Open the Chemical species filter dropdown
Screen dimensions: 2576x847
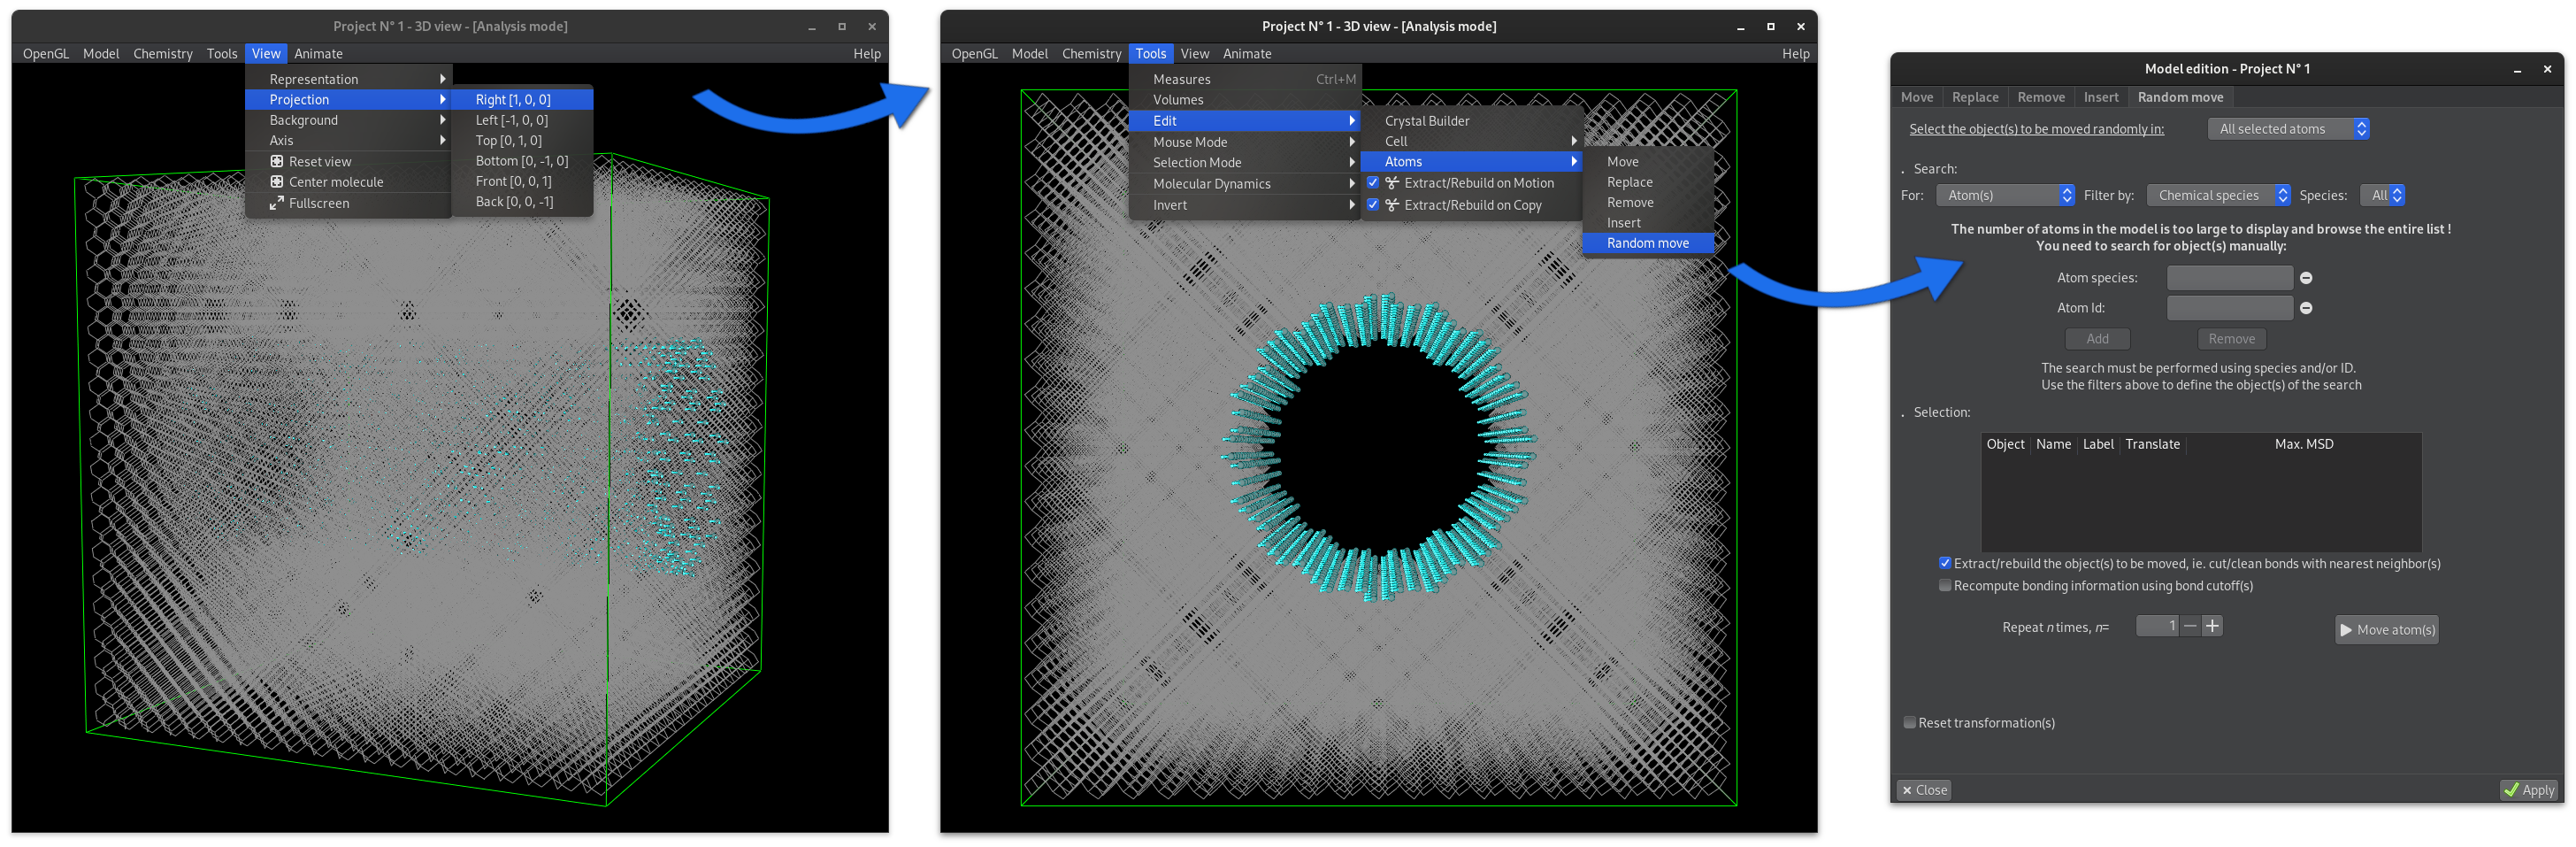[x=2218, y=195]
